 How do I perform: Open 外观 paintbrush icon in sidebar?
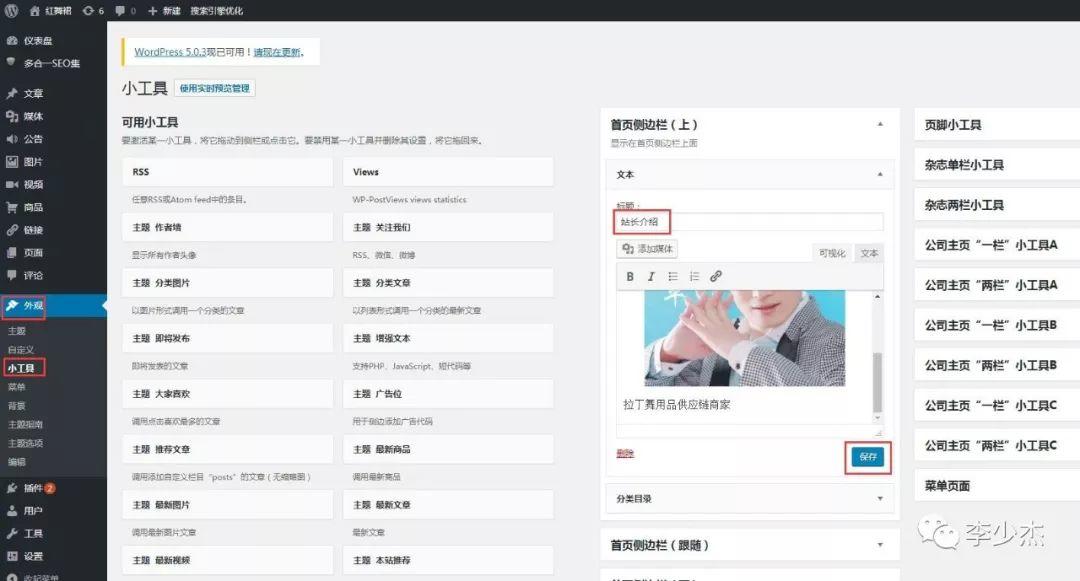(x=12, y=305)
